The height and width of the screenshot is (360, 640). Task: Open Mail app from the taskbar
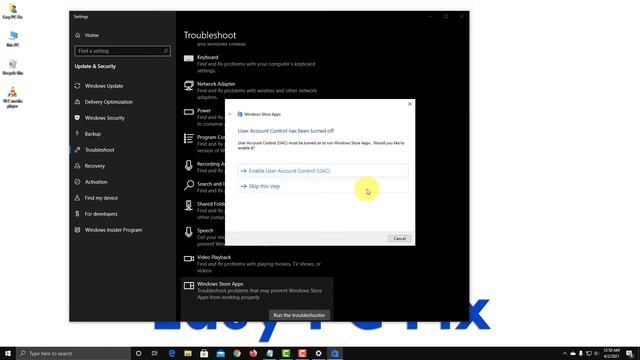pos(220,353)
